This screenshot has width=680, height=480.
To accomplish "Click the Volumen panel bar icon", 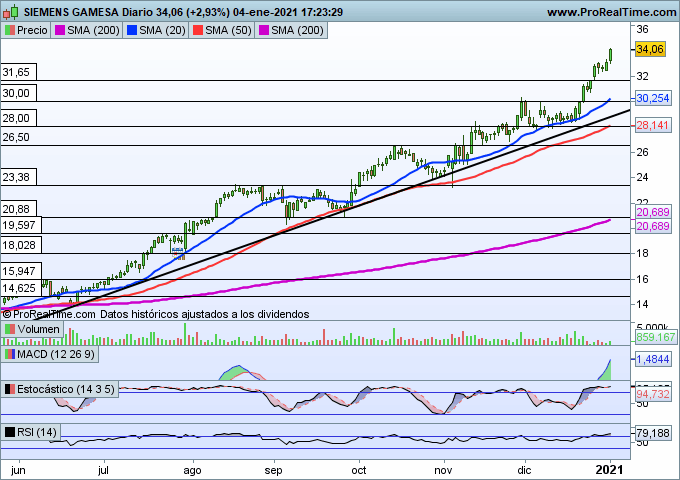I will click(x=10, y=329).
